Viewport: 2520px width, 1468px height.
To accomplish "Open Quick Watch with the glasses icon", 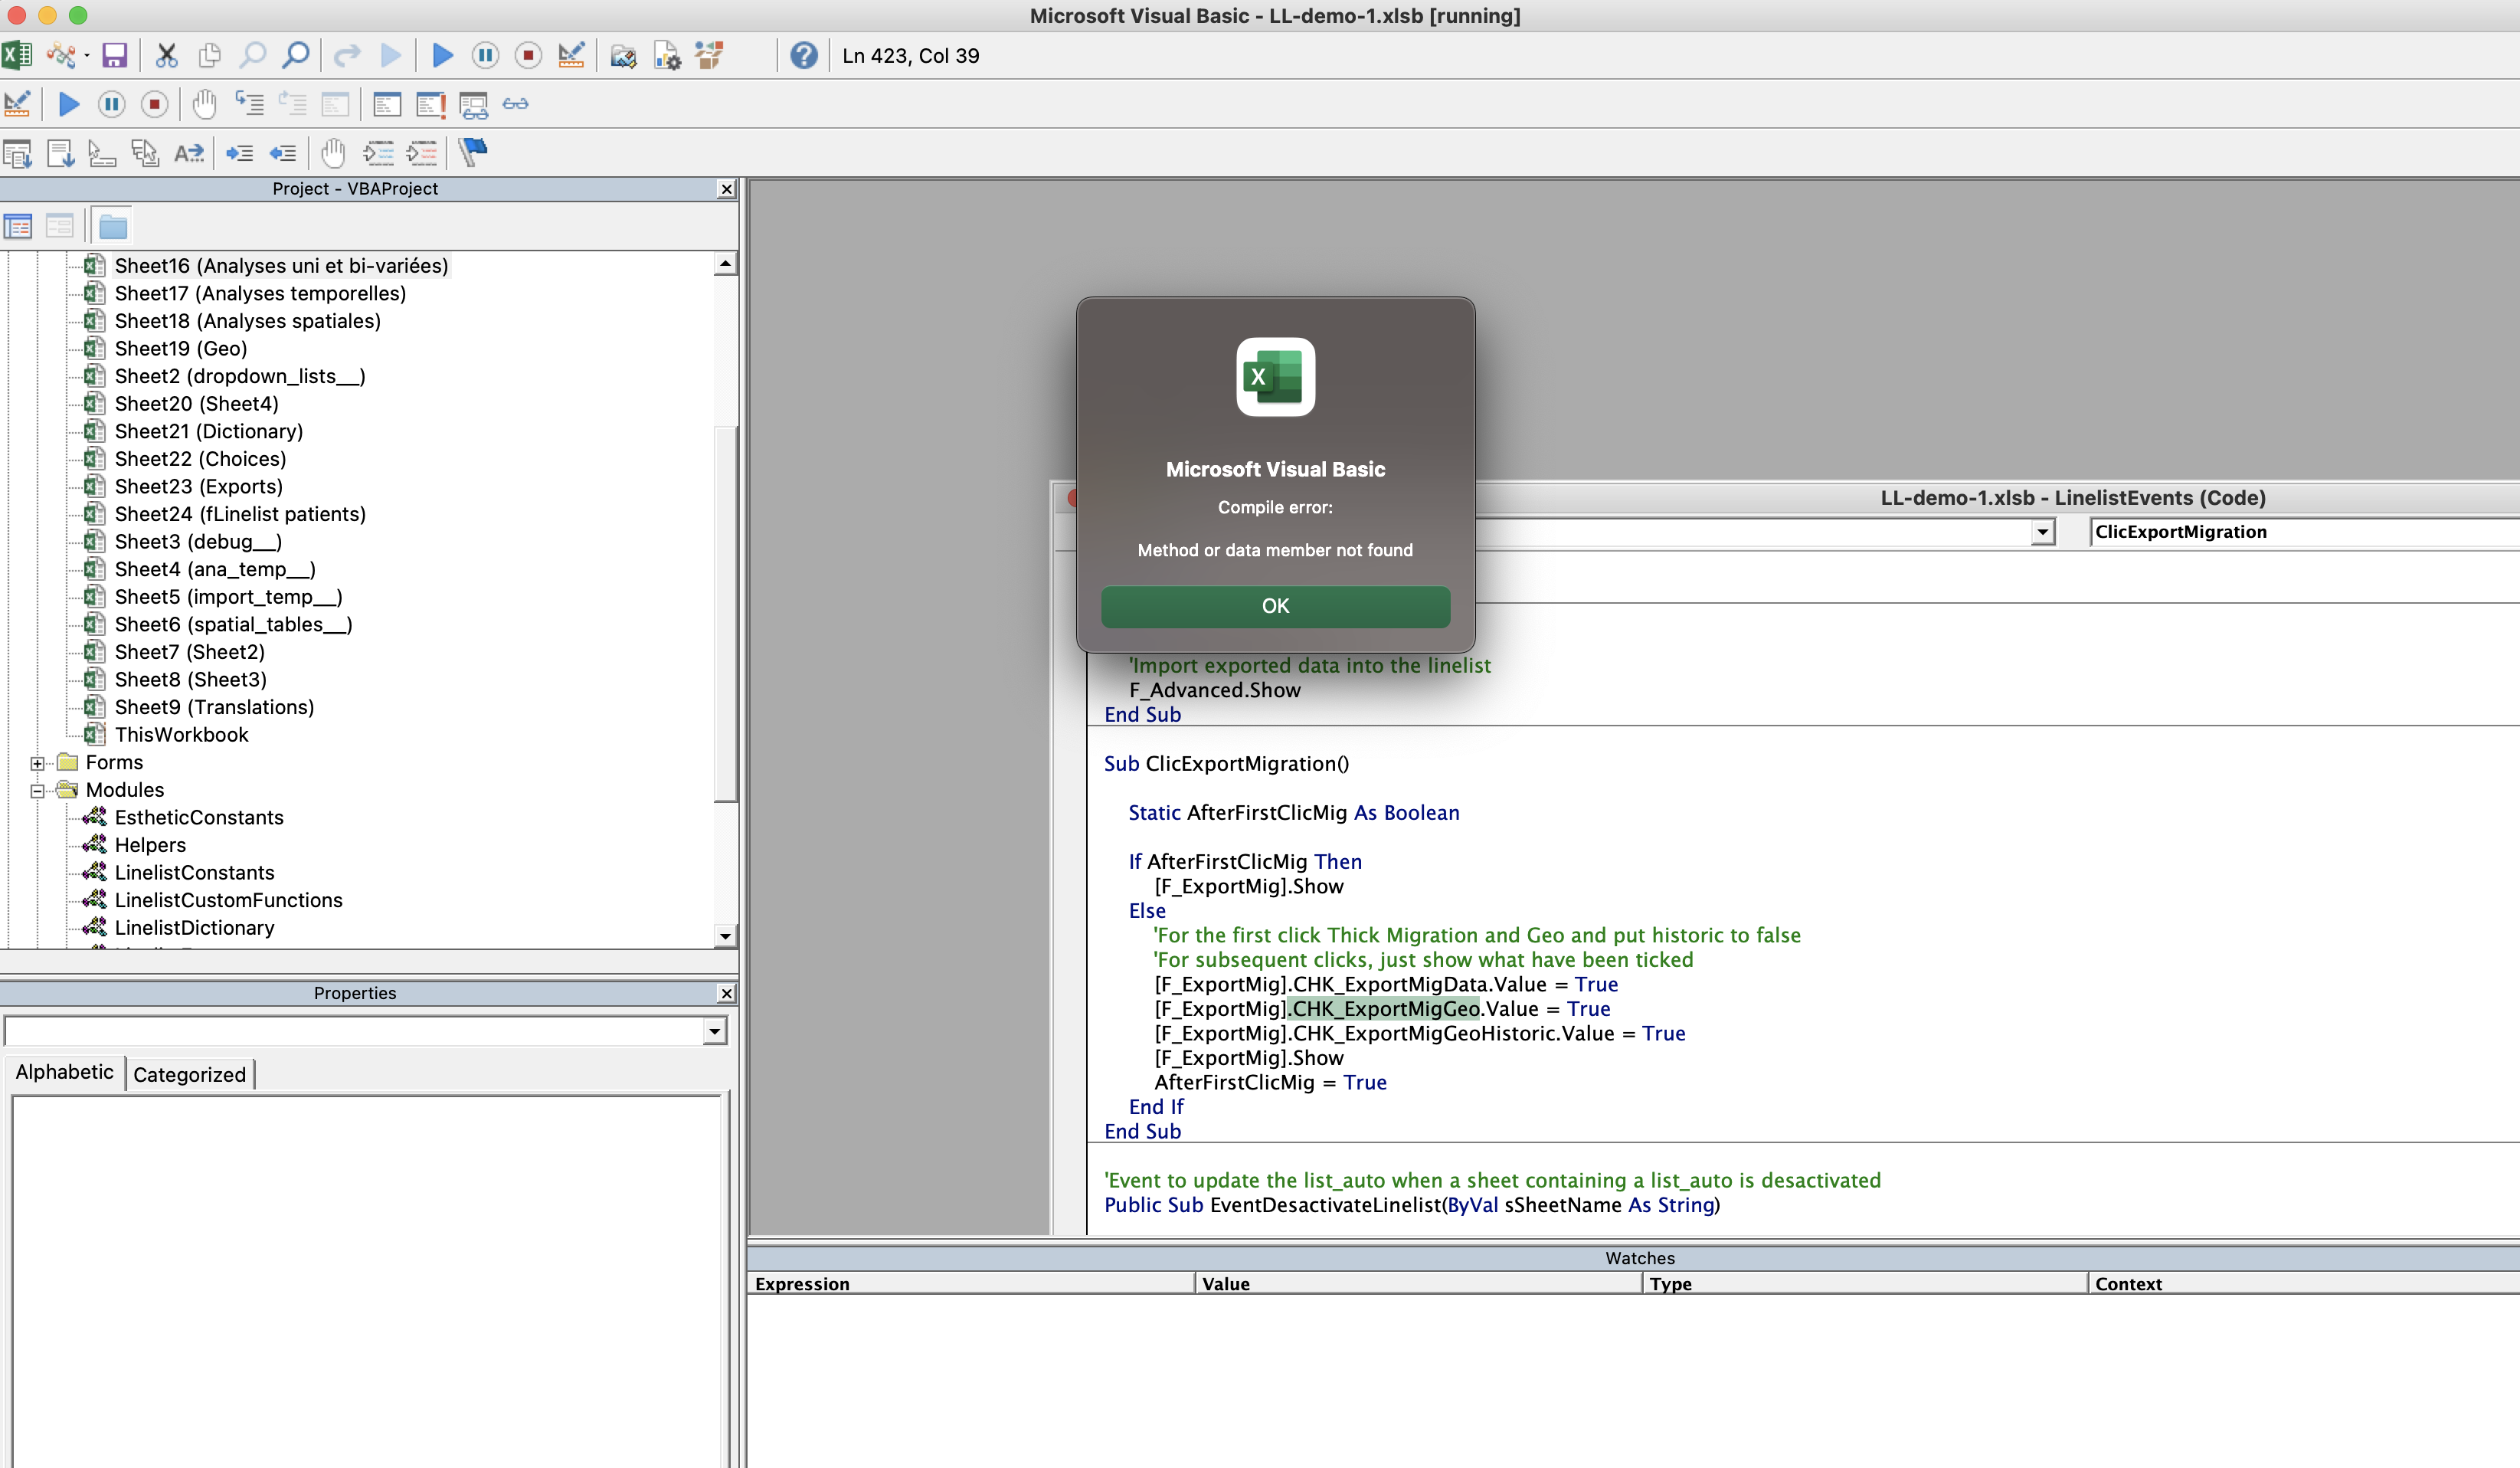I will pos(516,103).
